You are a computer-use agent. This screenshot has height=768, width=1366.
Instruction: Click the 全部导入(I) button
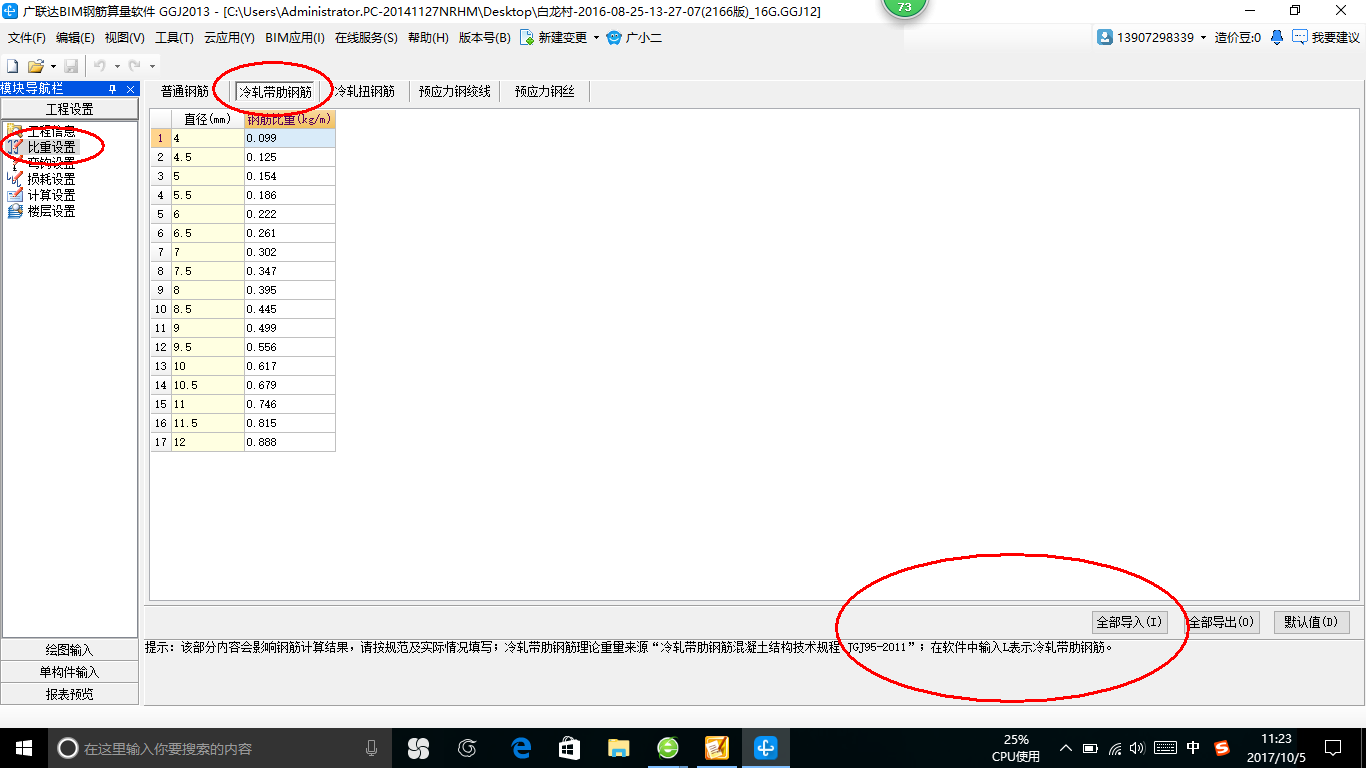[x=1130, y=622]
